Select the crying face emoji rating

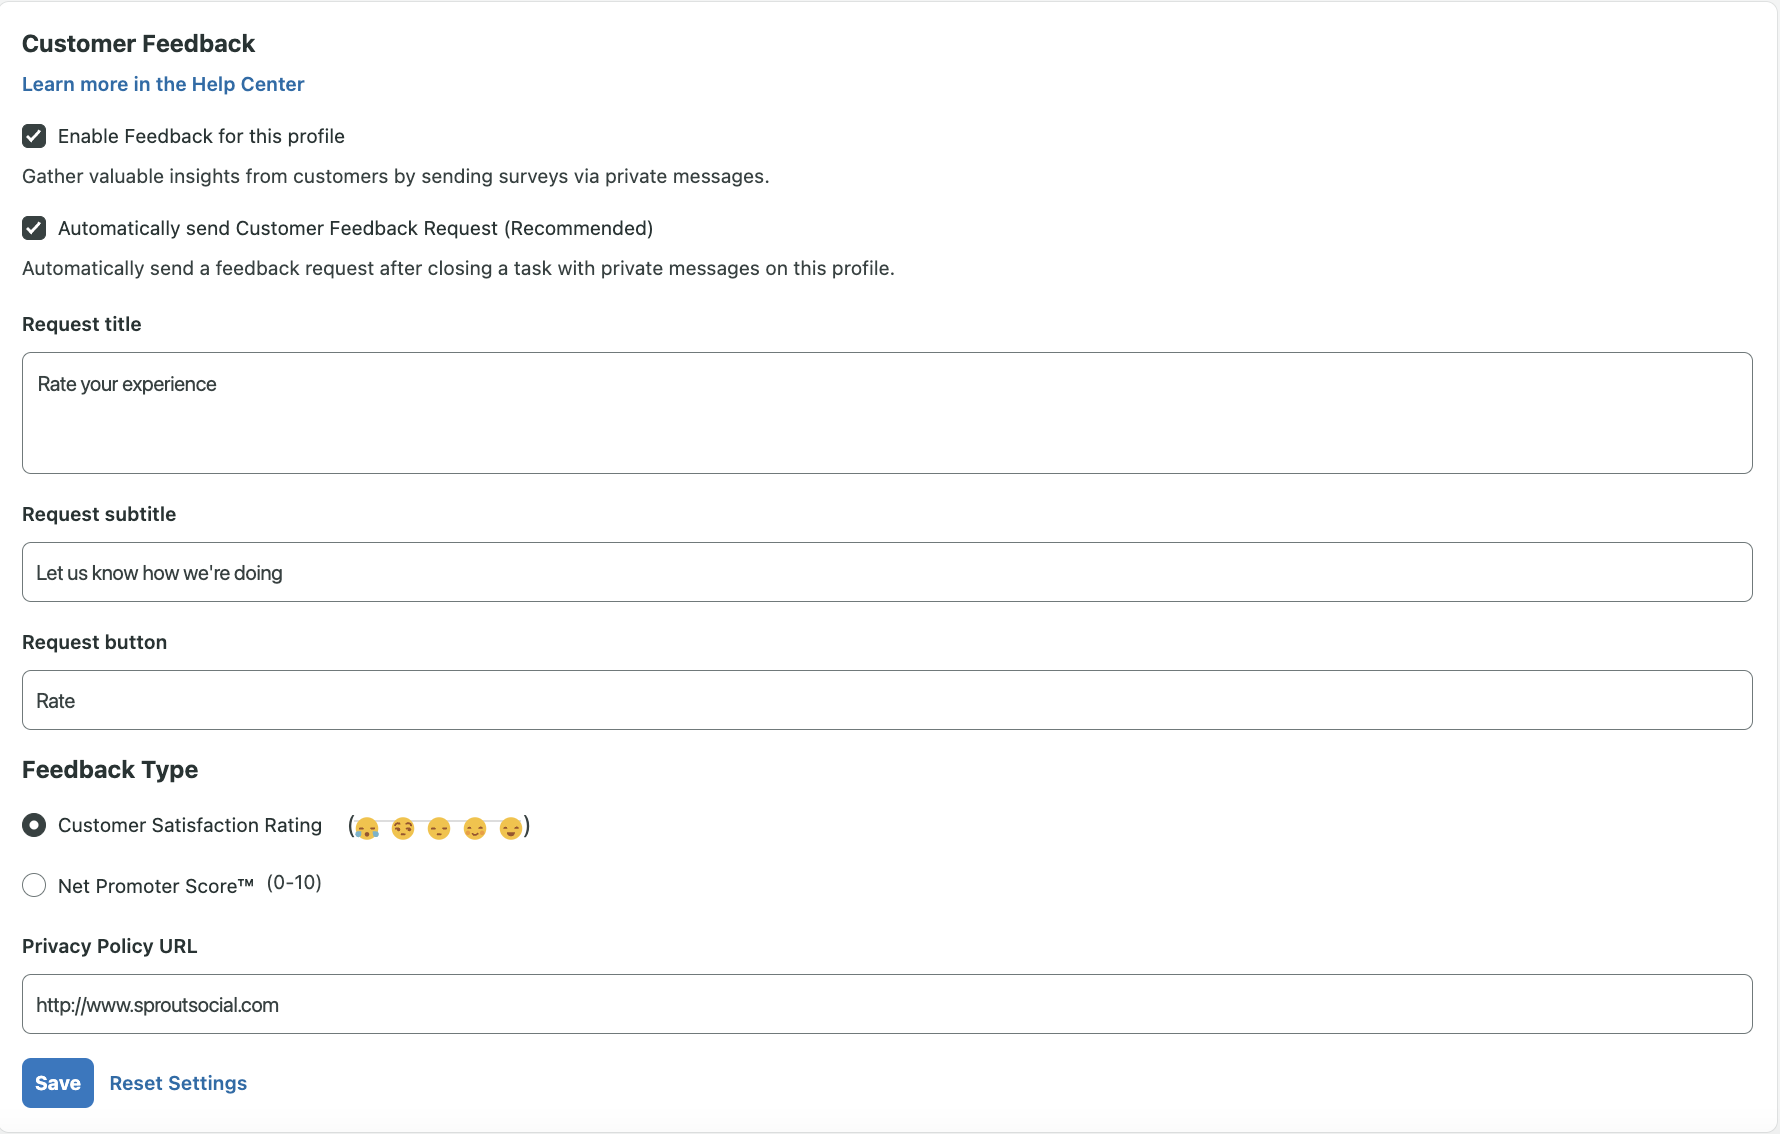point(367,829)
